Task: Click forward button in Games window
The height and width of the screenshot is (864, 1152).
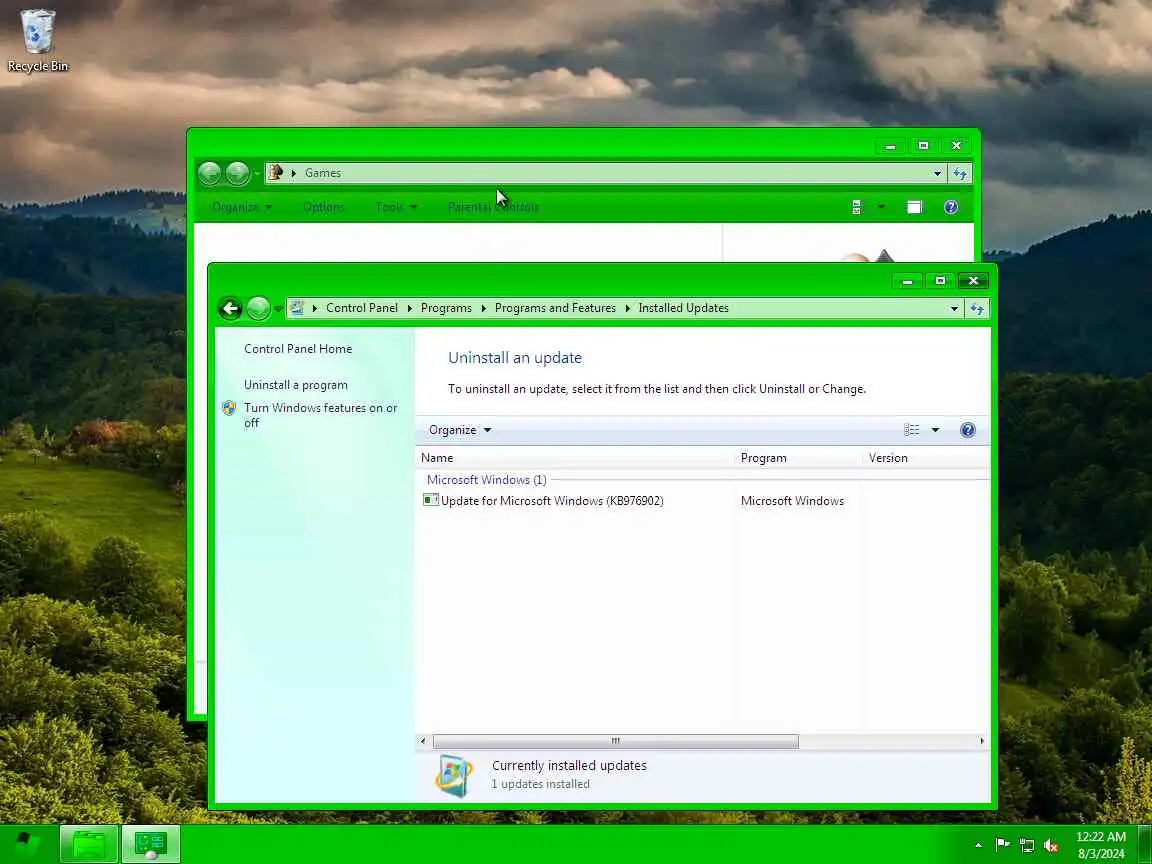Action: (237, 173)
